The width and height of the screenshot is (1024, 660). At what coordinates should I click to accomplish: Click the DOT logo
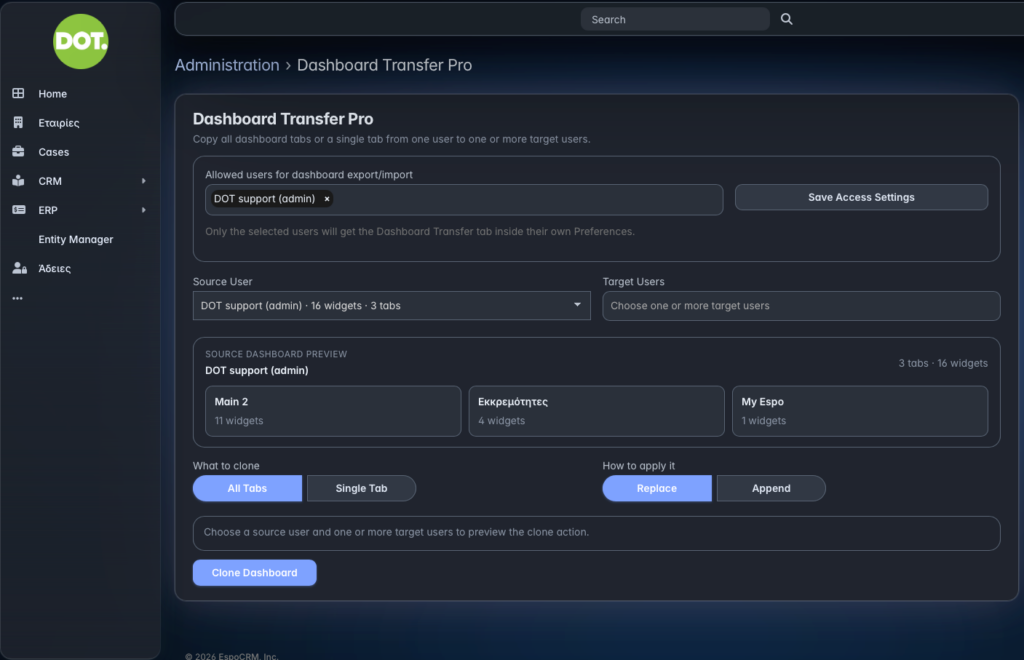pyautogui.click(x=80, y=41)
